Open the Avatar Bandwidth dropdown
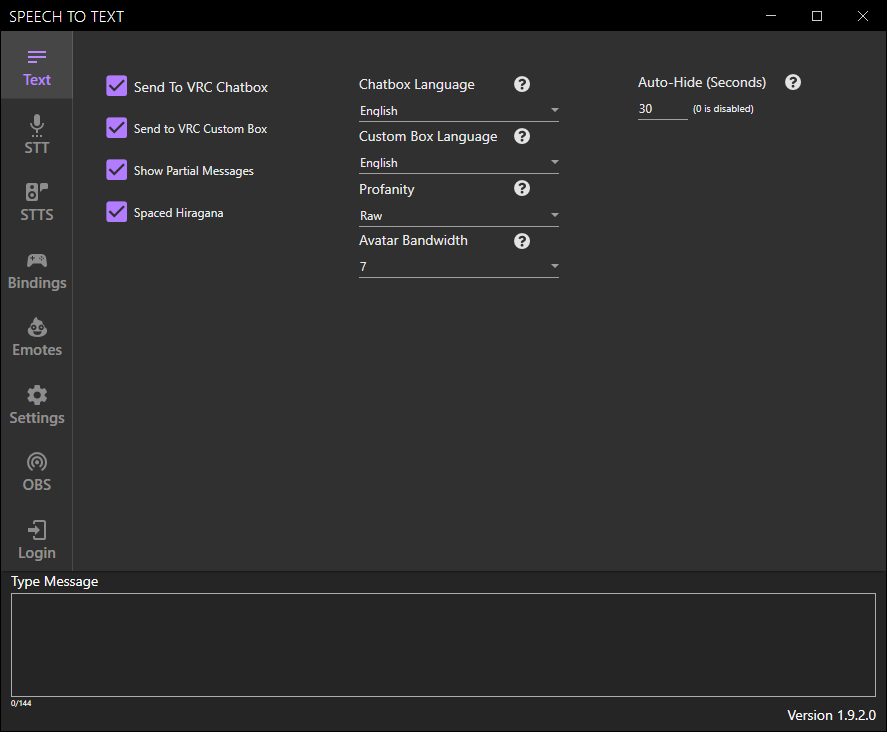This screenshot has width=887, height=732. point(459,266)
